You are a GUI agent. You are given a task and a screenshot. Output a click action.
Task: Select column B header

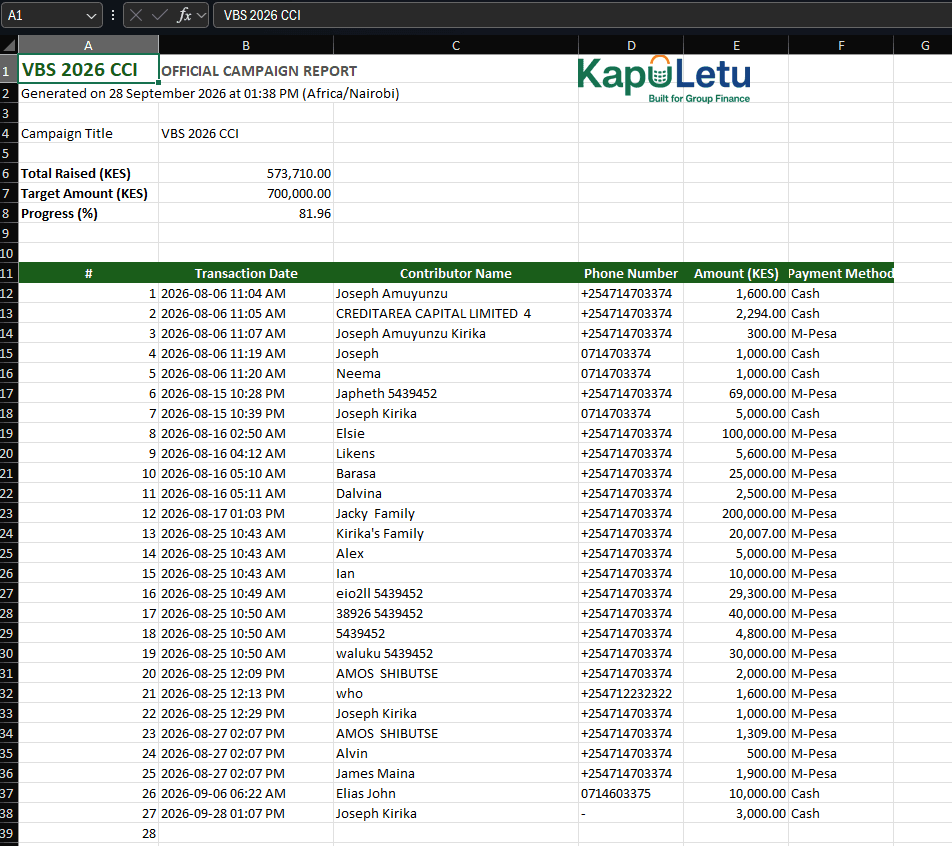[246, 45]
